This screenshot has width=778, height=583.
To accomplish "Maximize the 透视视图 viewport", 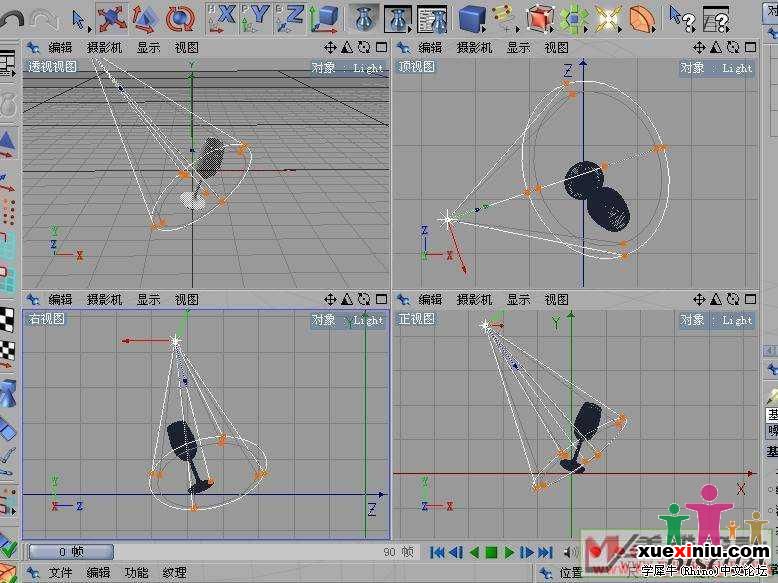I will click(382, 48).
